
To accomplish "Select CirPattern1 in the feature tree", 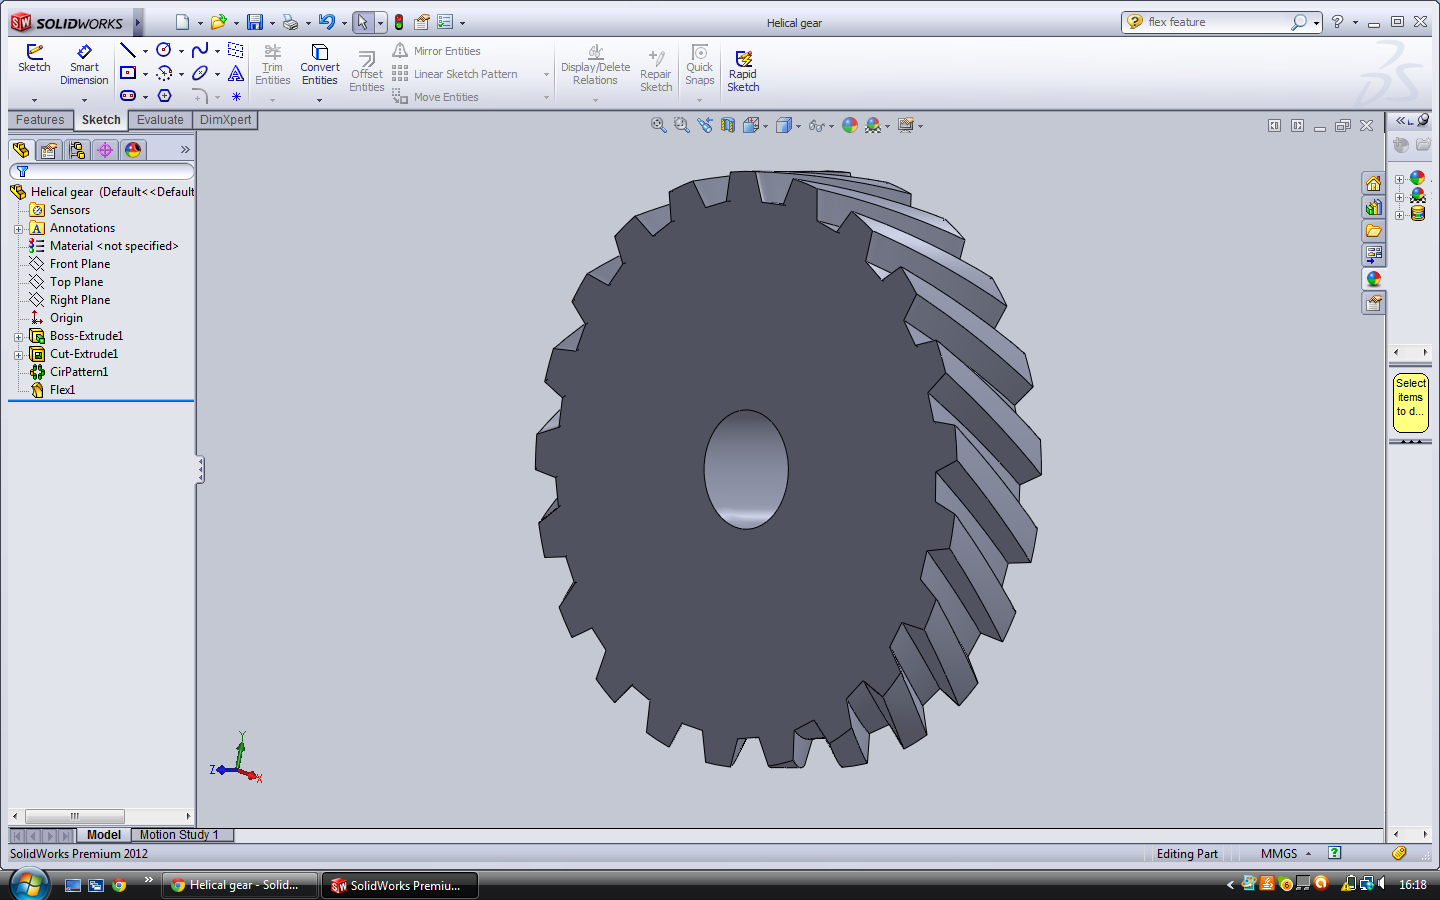I will pos(79,372).
